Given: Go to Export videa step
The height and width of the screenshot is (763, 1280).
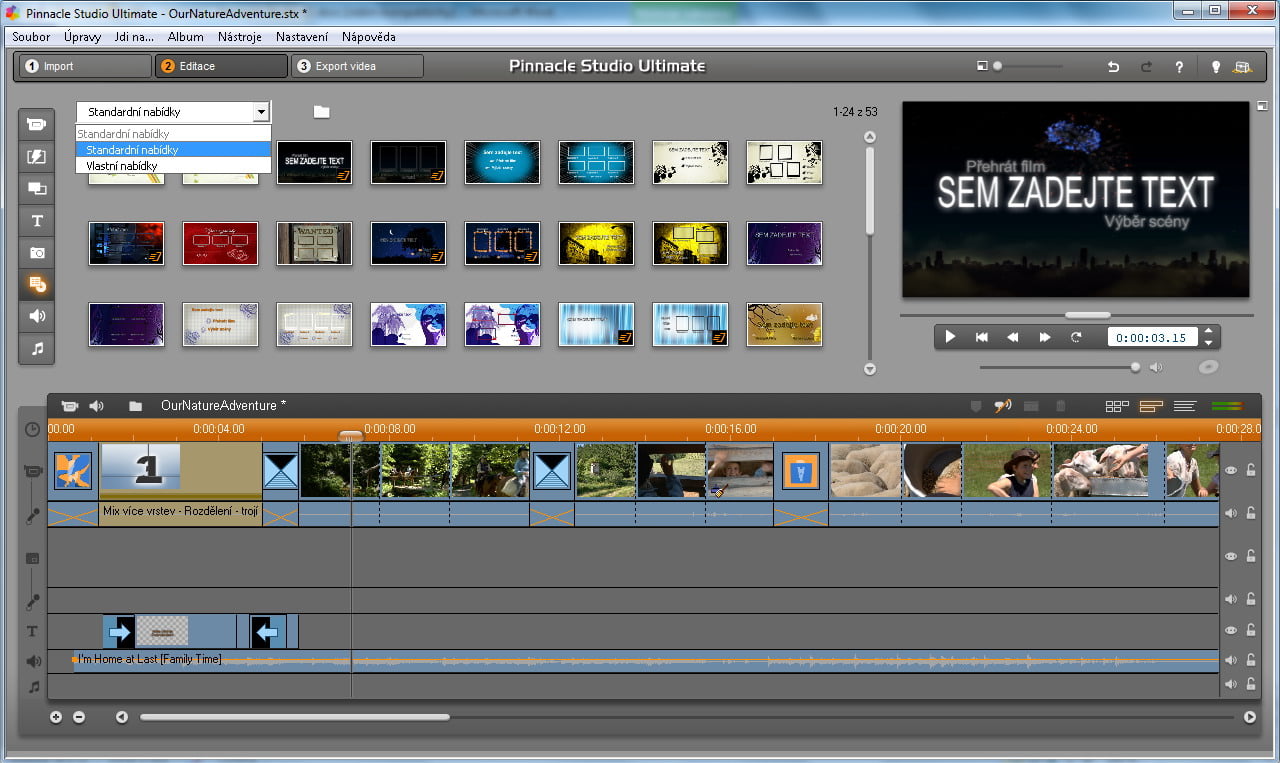Looking at the screenshot, I should (x=357, y=66).
